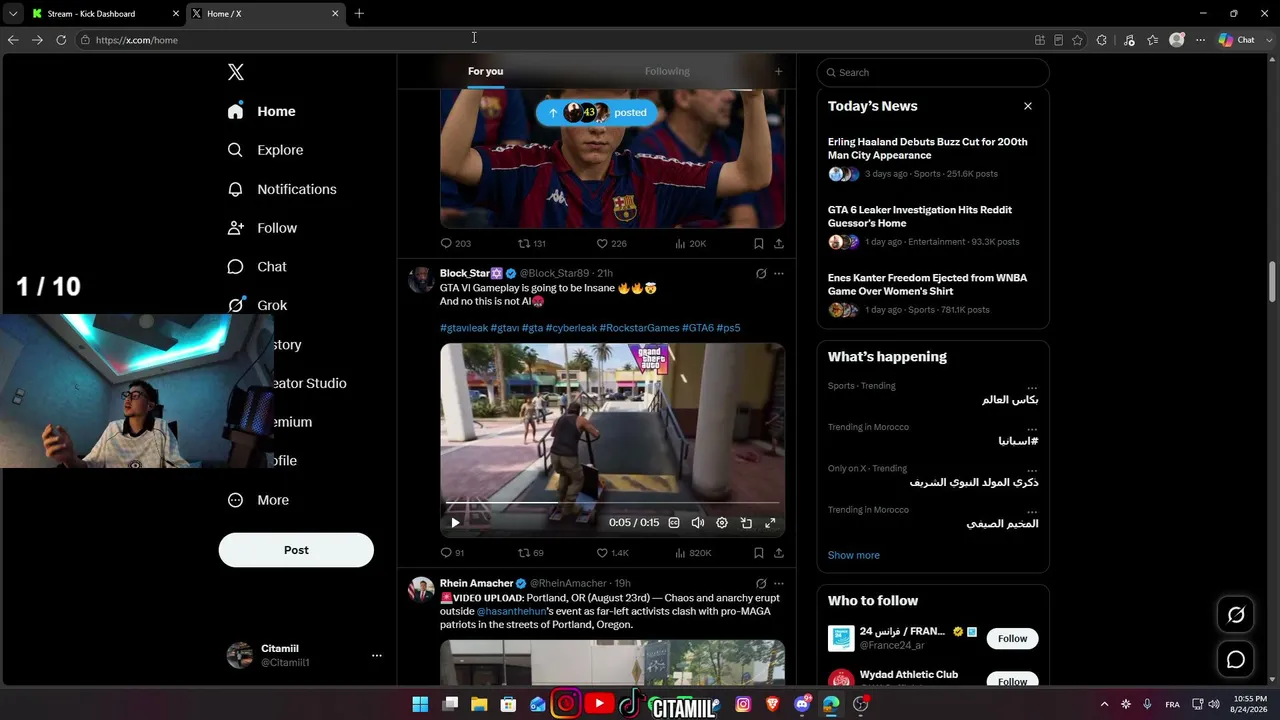Click the Post button
Image resolution: width=1280 pixels, height=720 pixels.
(296, 550)
